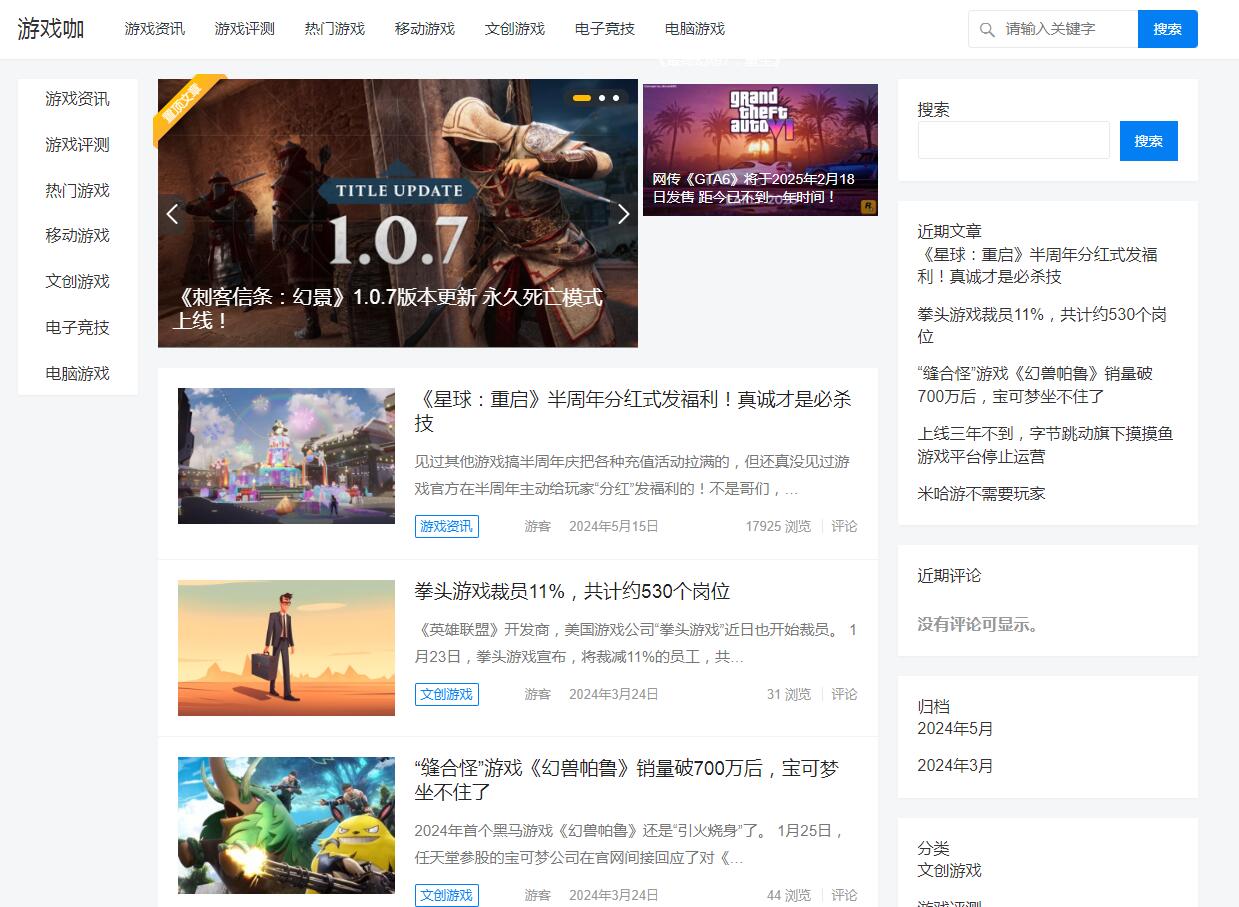Select 电脑游戏 in the left sidebar menu

tap(78, 374)
